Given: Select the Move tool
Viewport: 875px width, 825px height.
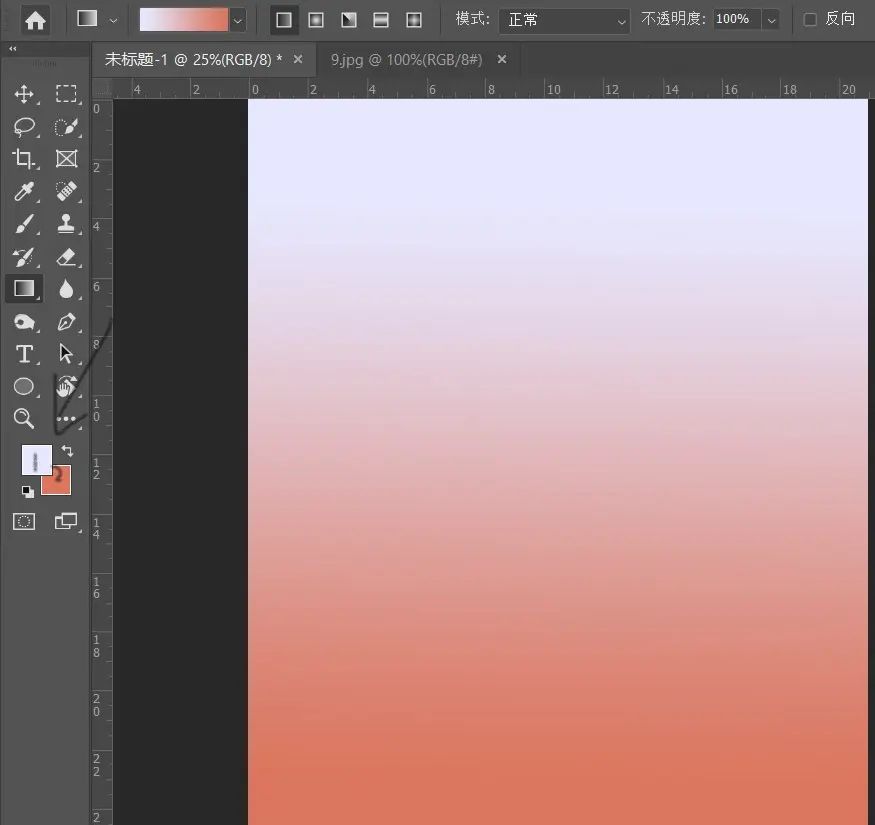Looking at the screenshot, I should [x=24, y=94].
